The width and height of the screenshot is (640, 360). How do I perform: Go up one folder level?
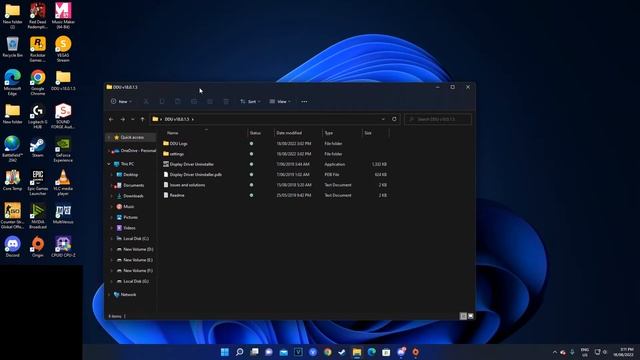point(142,119)
